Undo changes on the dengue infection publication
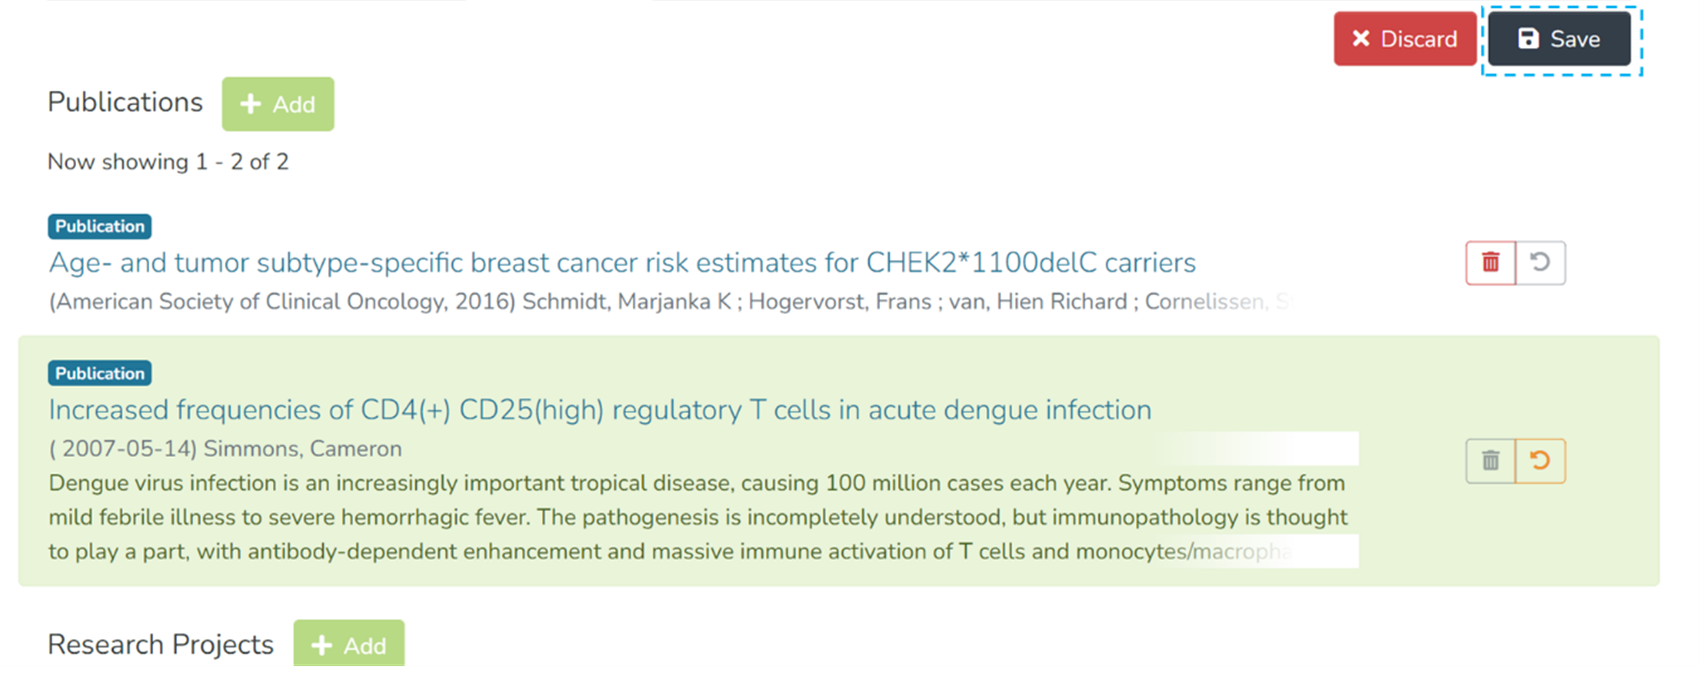1706x683 pixels. pyautogui.click(x=1540, y=461)
